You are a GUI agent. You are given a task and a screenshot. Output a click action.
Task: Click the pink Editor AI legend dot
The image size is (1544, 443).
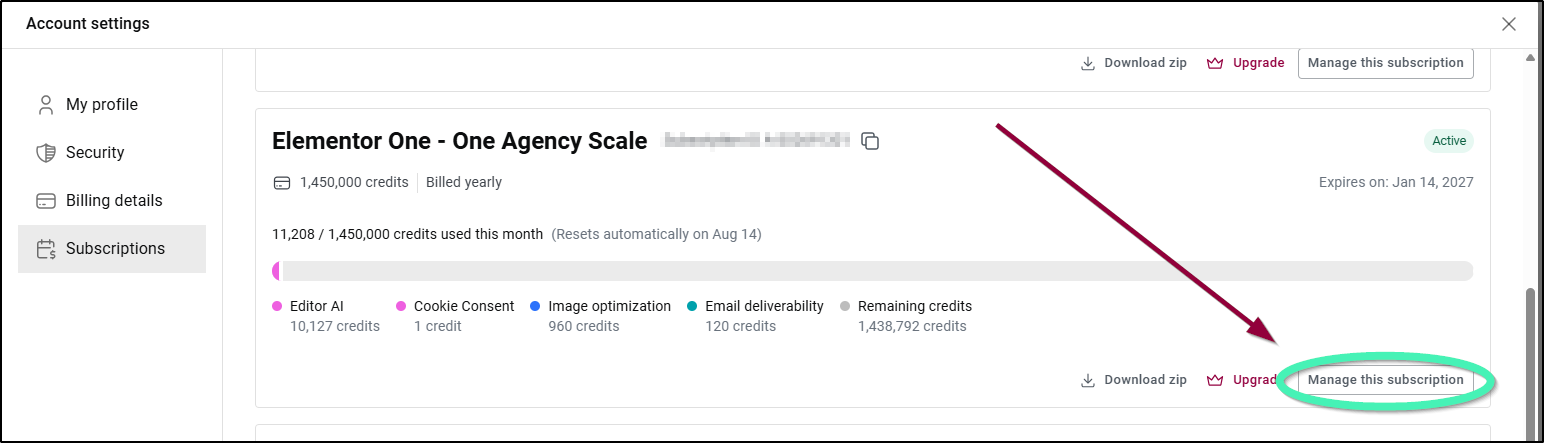click(277, 307)
